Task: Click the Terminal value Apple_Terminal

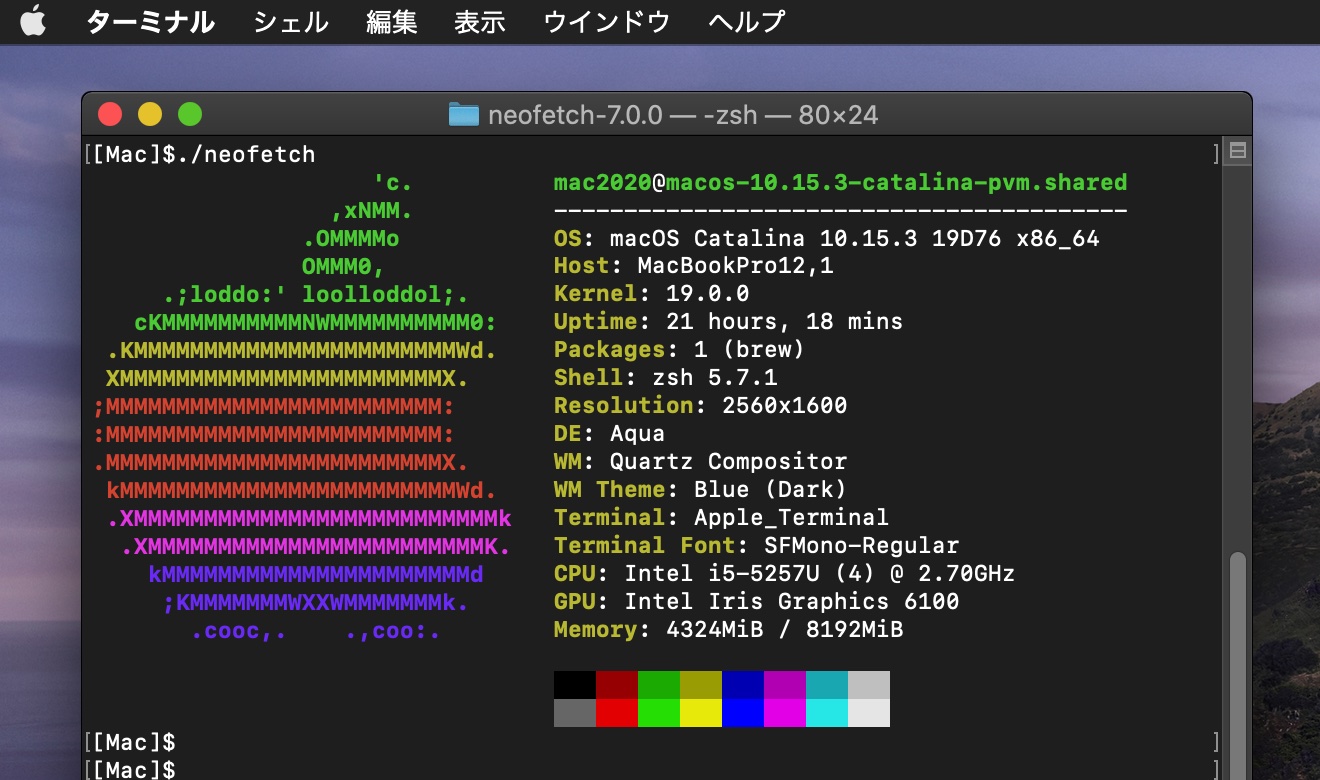Action: [x=791, y=519]
